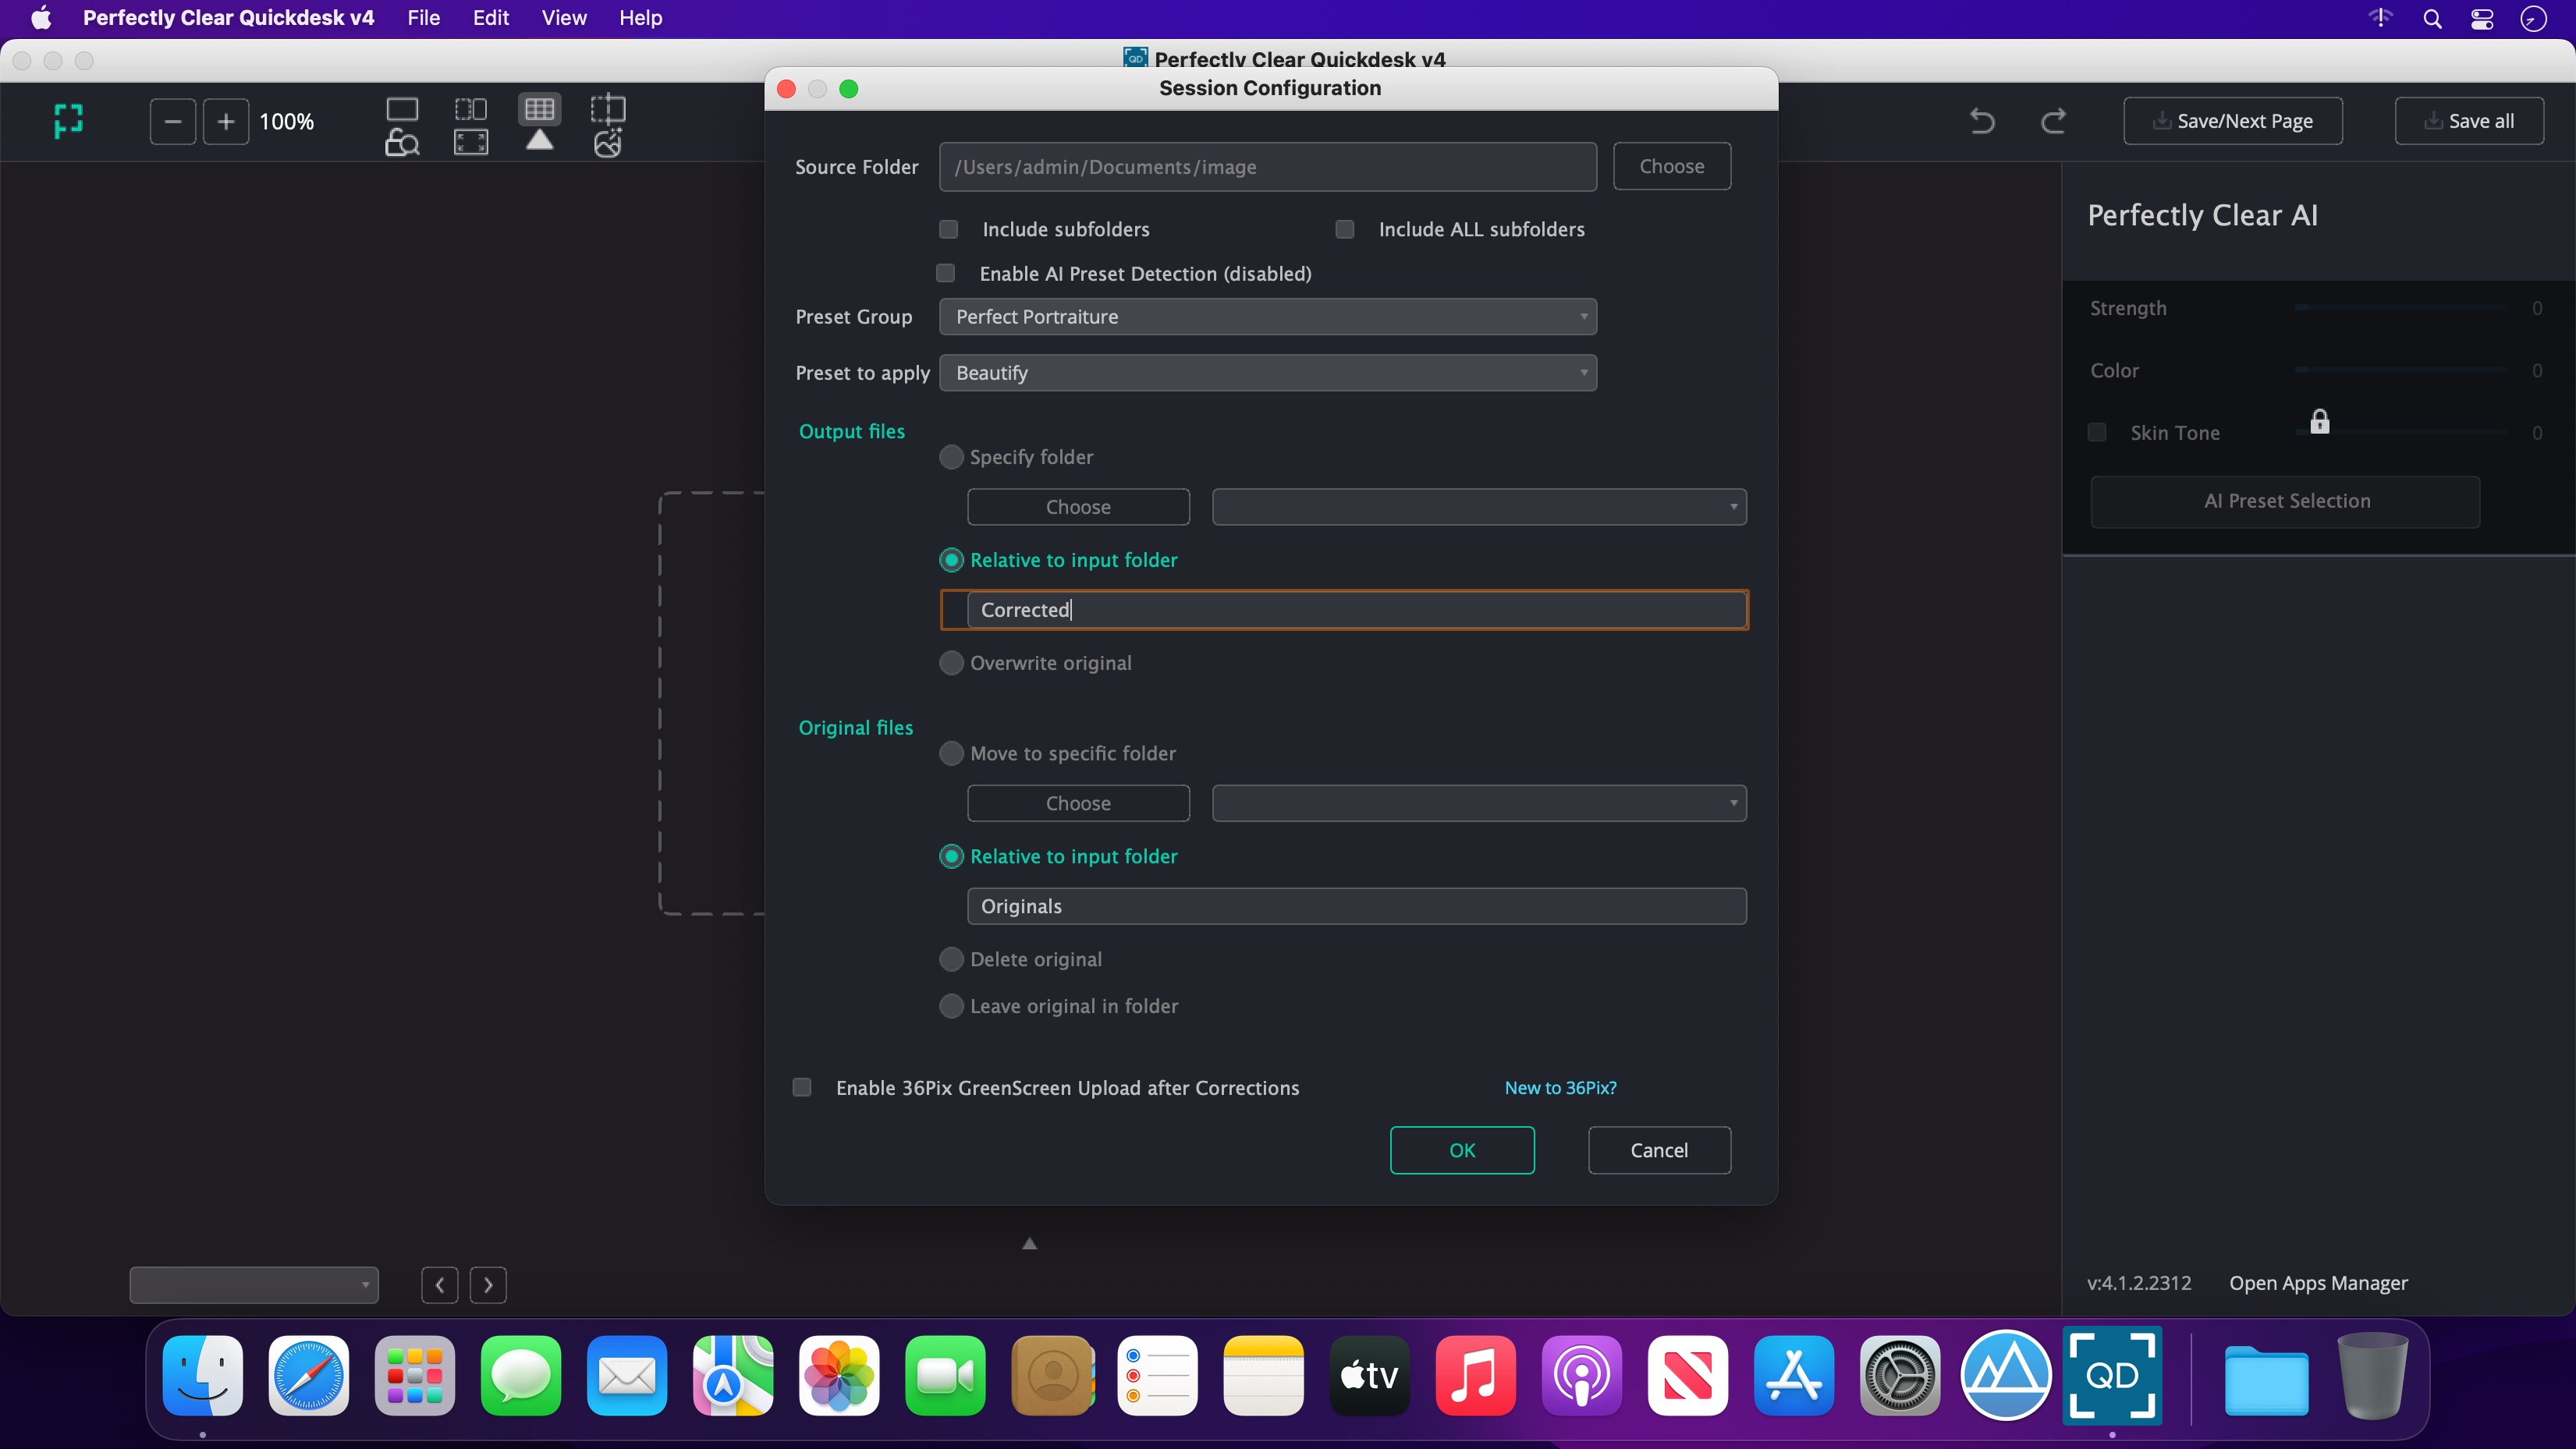Open Quickdesk QD icon in Dock

[x=2112, y=1376]
